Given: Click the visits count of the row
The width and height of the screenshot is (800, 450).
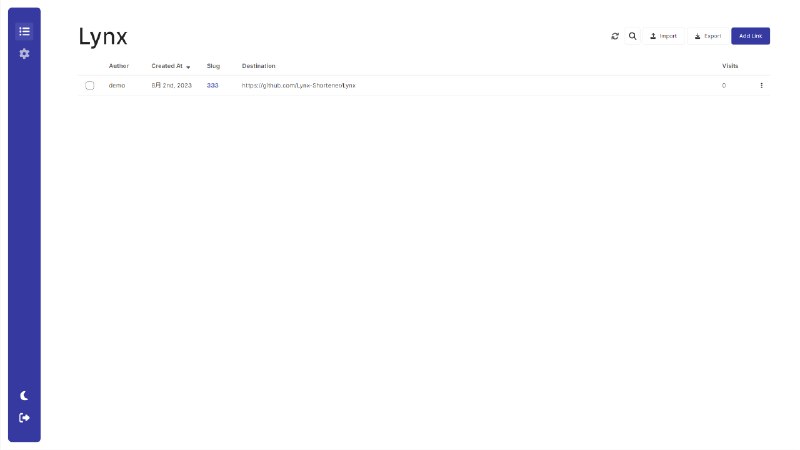Looking at the screenshot, I should point(724,86).
